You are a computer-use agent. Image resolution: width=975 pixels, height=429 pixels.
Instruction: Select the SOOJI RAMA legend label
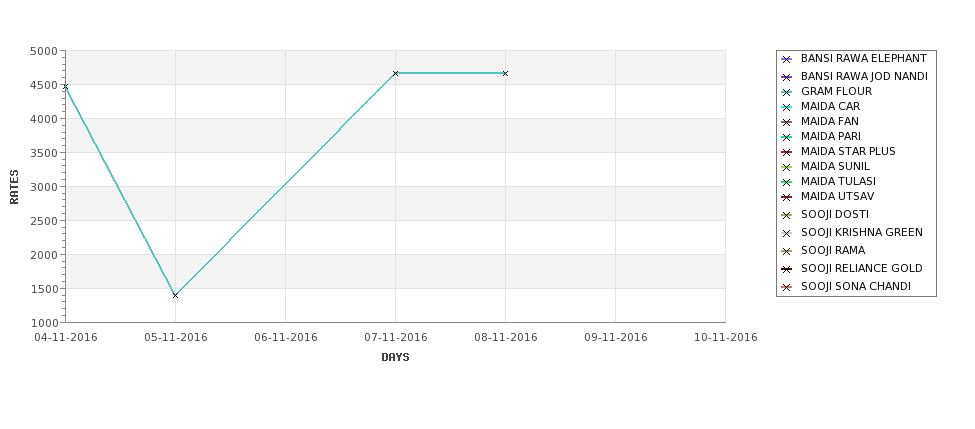[x=833, y=251]
